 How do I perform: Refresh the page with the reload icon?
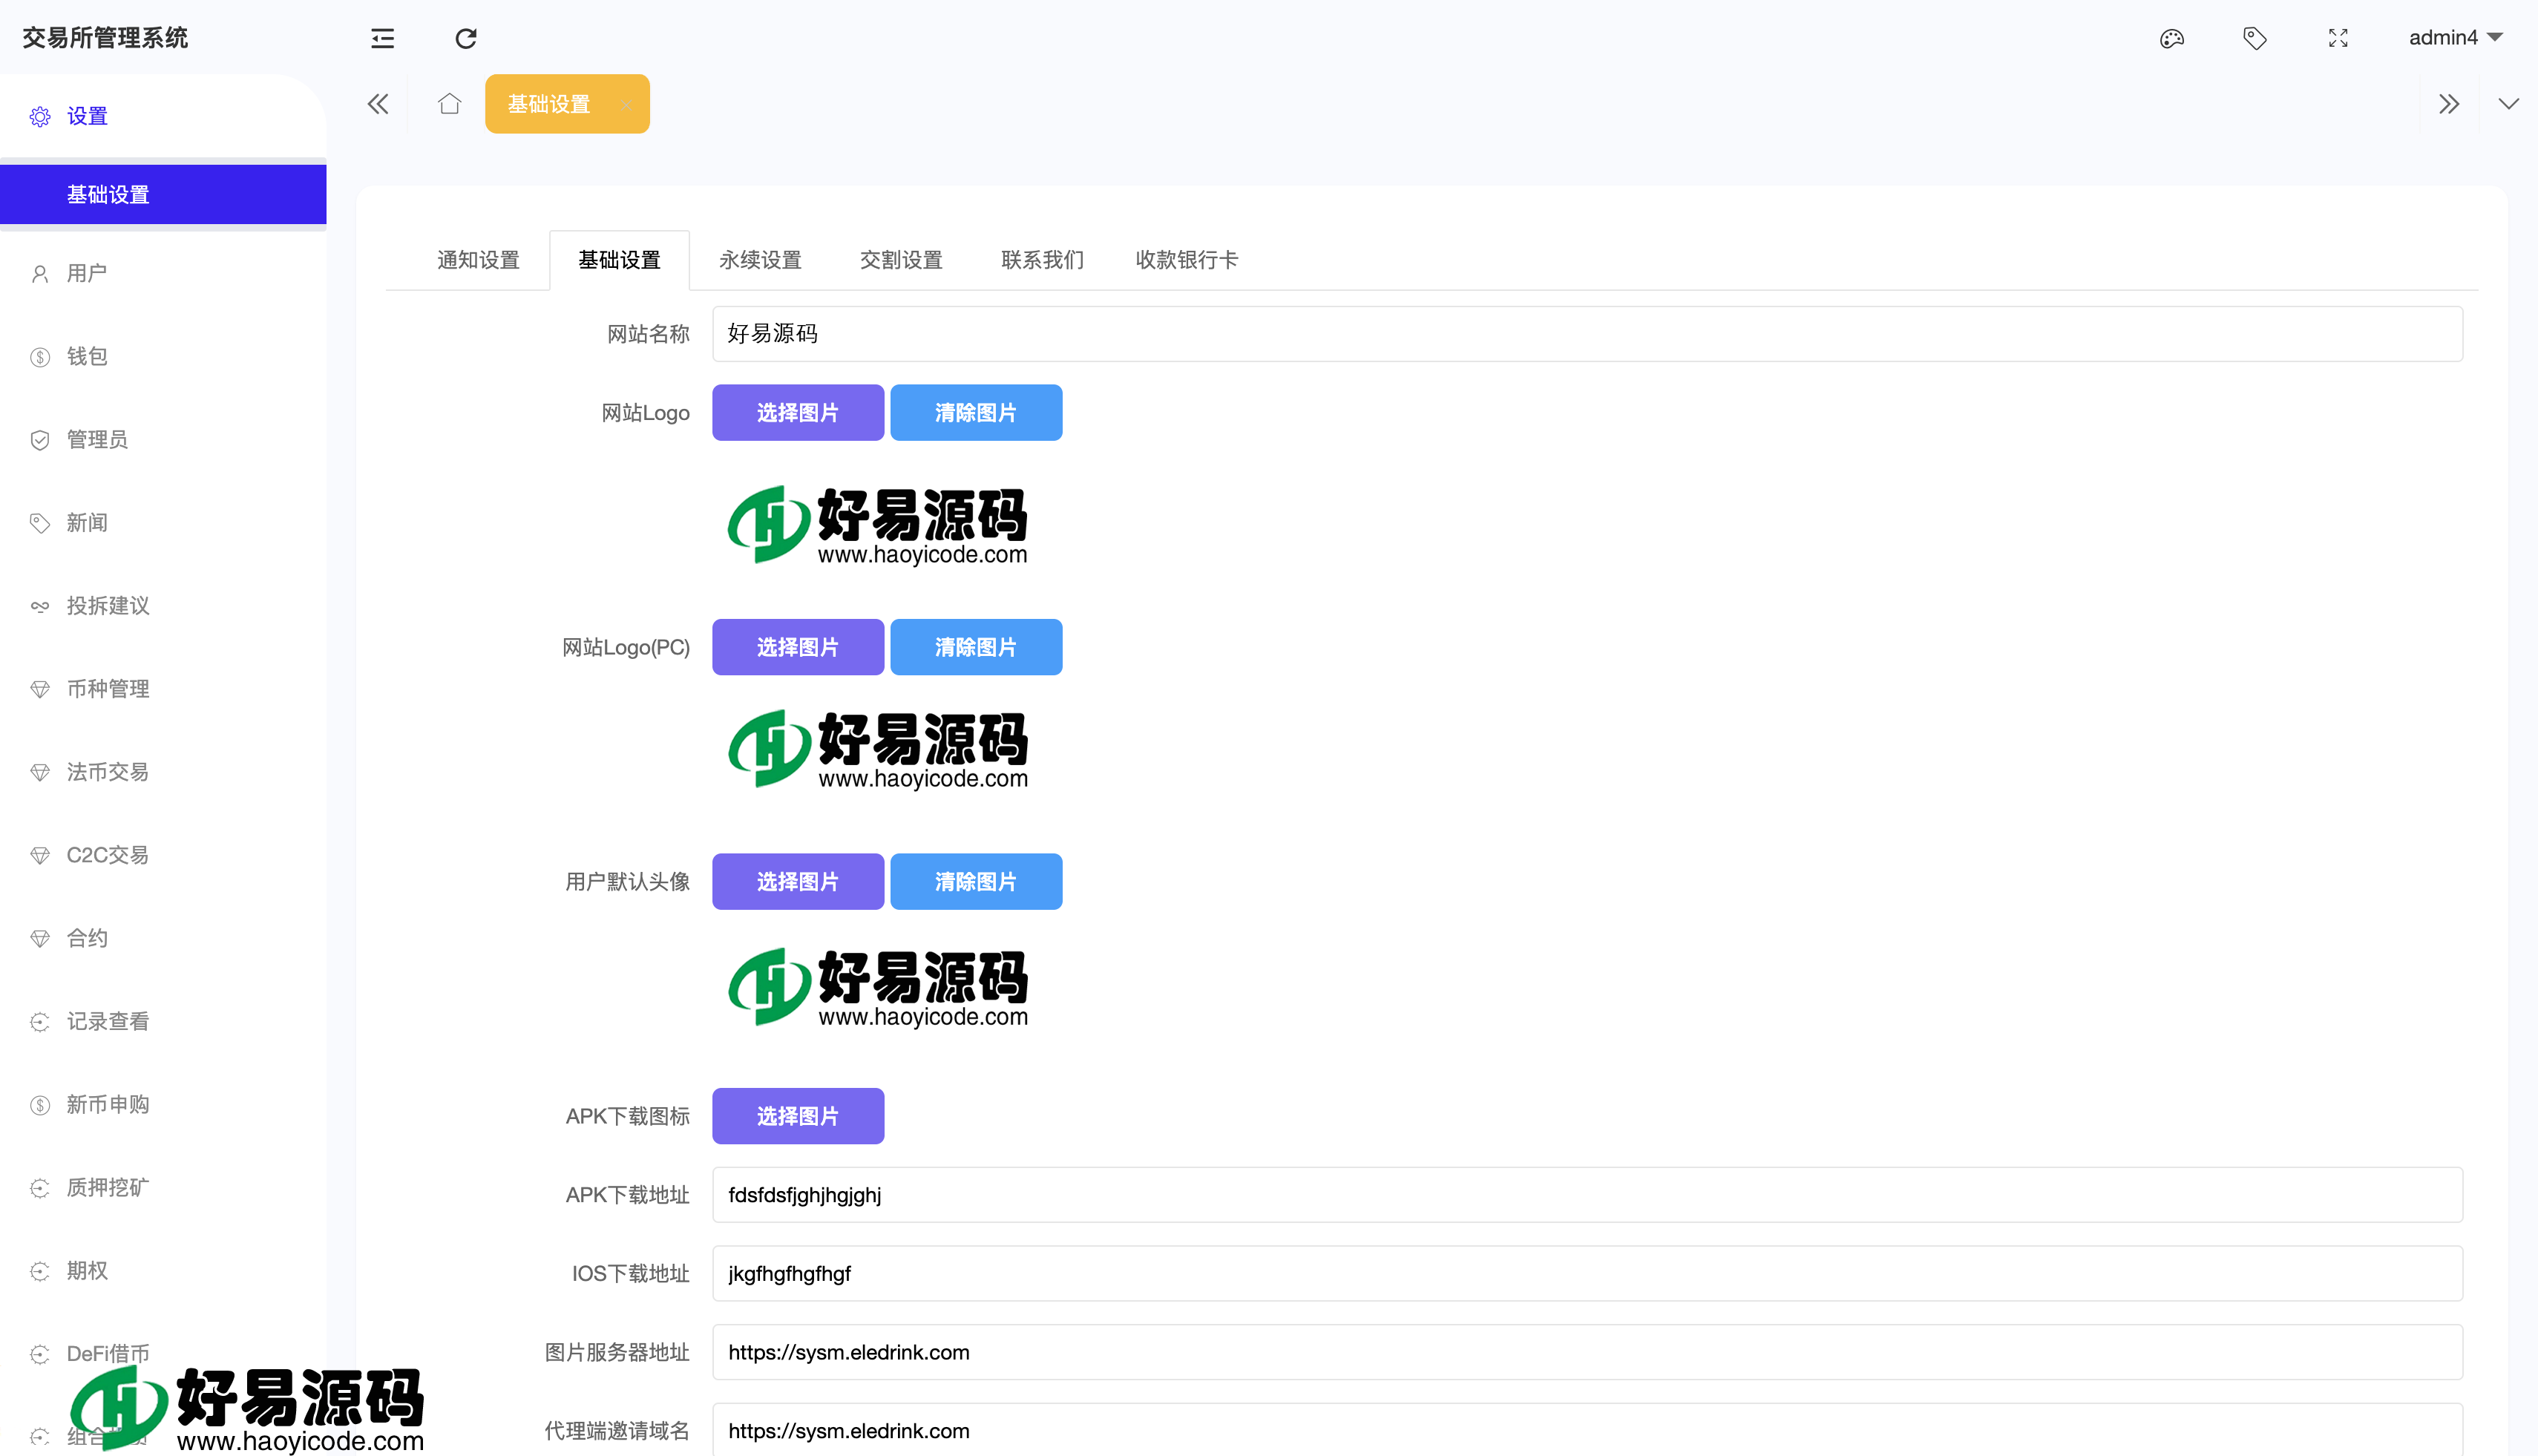[465, 38]
